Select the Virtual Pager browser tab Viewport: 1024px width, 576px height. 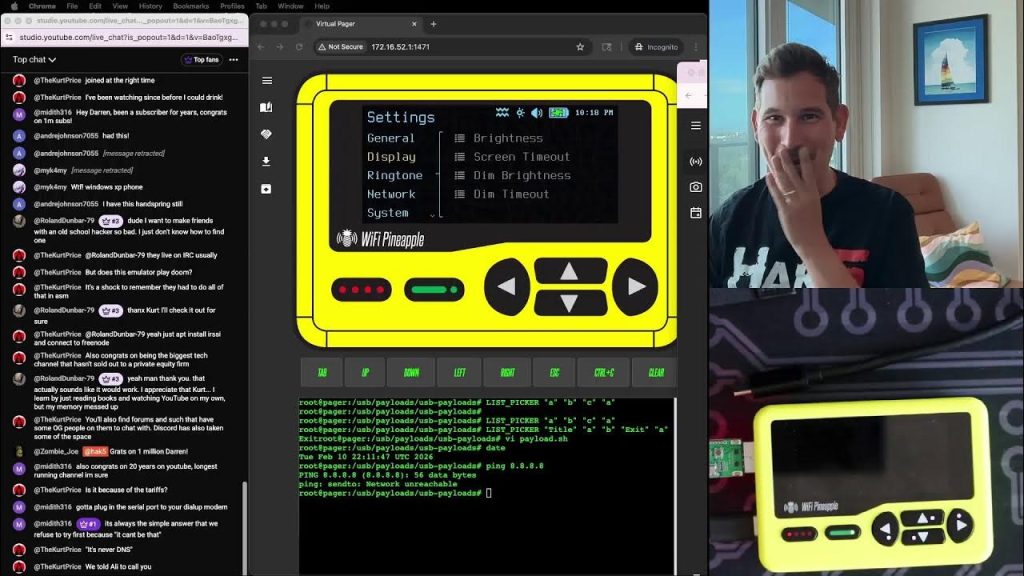(x=362, y=24)
